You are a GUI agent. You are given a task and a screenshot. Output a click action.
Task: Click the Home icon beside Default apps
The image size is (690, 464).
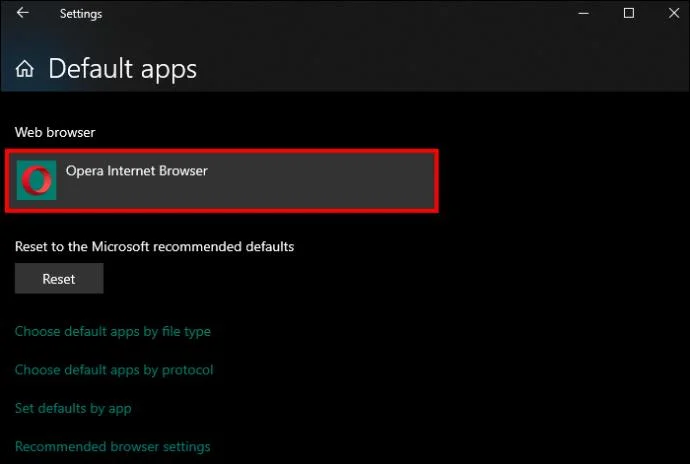pos(25,69)
